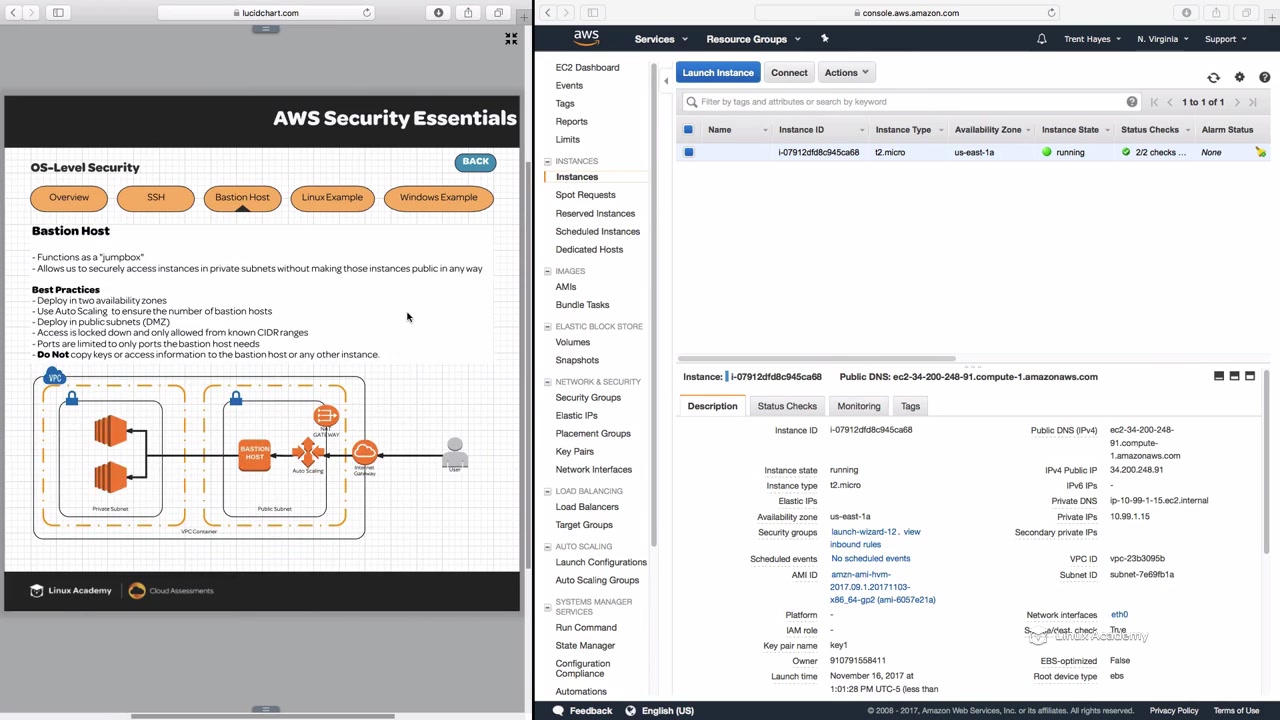Image resolution: width=1280 pixels, height=720 pixels.
Task: Click the lucidchart.com address bar
Action: [x=266, y=13]
